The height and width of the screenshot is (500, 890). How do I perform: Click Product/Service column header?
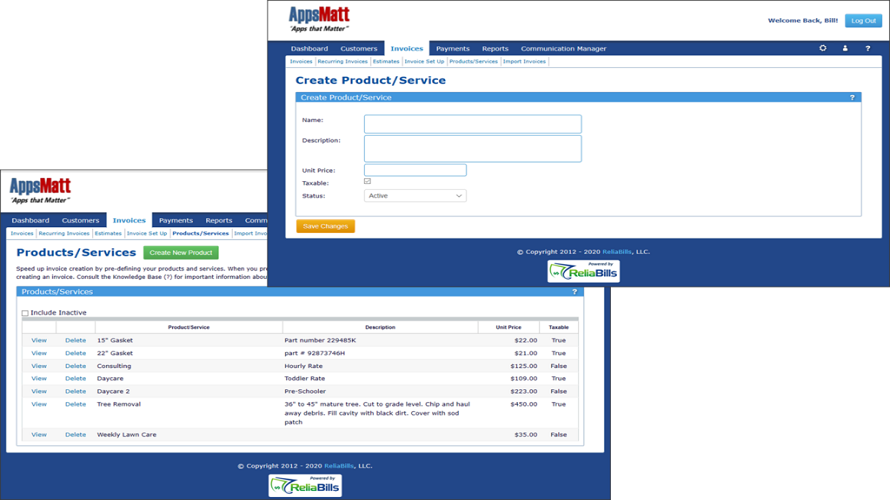pyautogui.click(x=189, y=327)
